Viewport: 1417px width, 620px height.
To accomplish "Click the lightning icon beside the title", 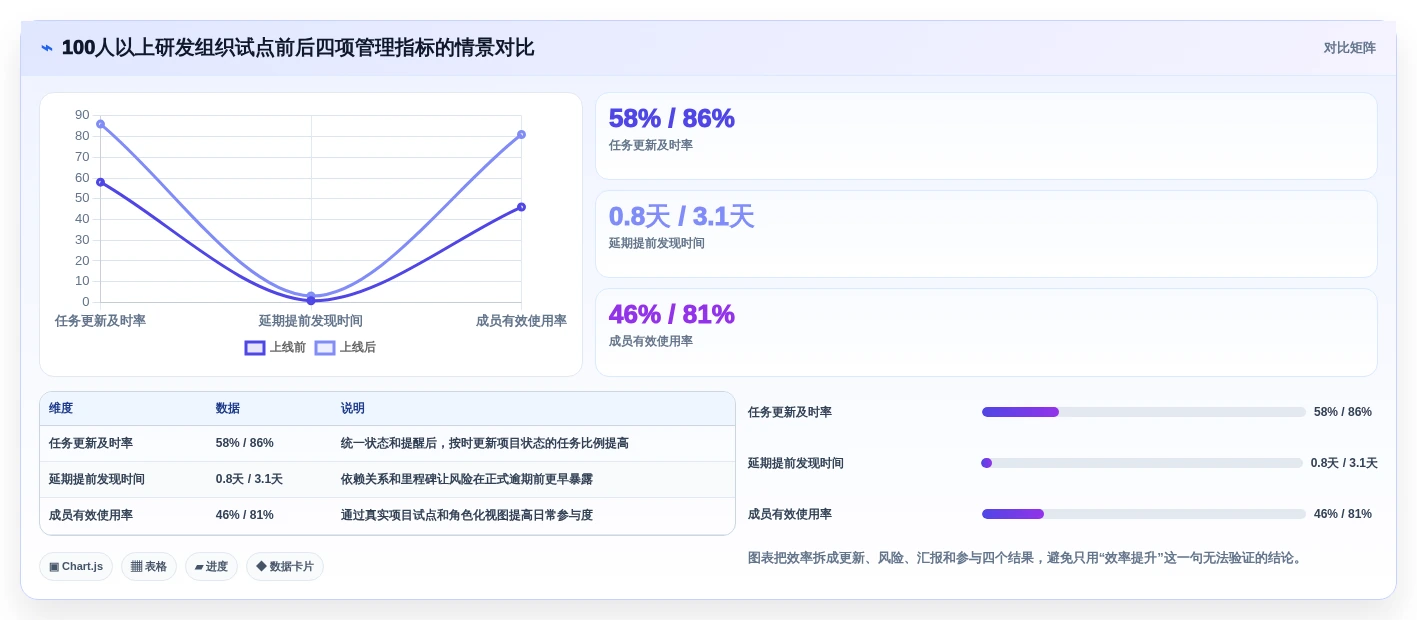I will (47, 48).
